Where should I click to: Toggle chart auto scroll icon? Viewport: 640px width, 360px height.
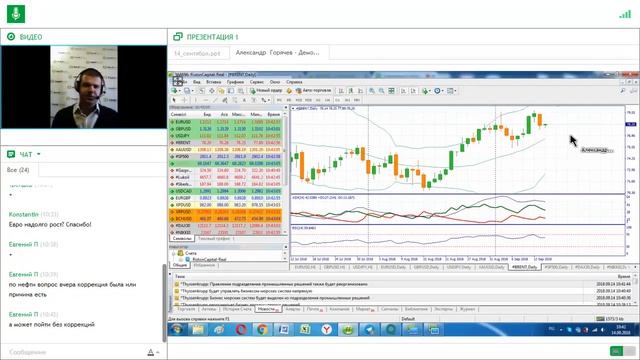403,91
